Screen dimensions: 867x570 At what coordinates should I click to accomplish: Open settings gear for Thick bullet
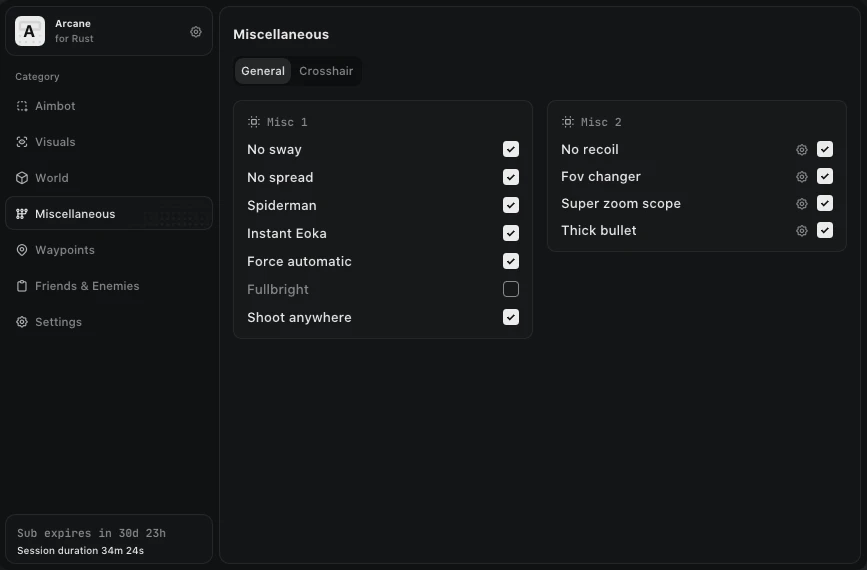tap(802, 231)
